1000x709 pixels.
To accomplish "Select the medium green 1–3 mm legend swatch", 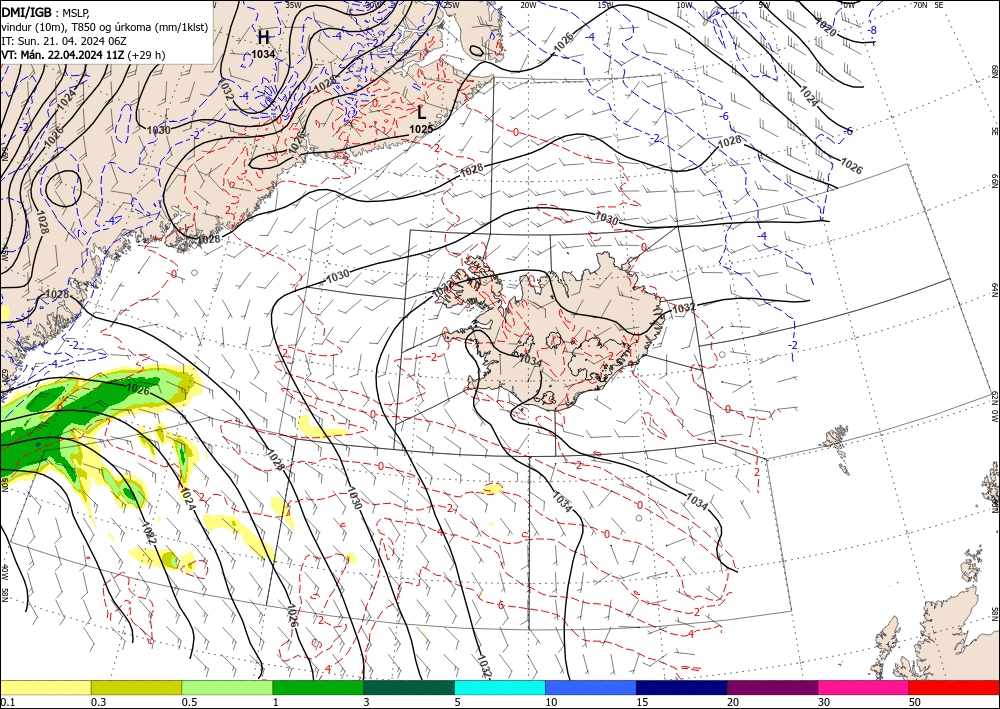I will 318,687.
